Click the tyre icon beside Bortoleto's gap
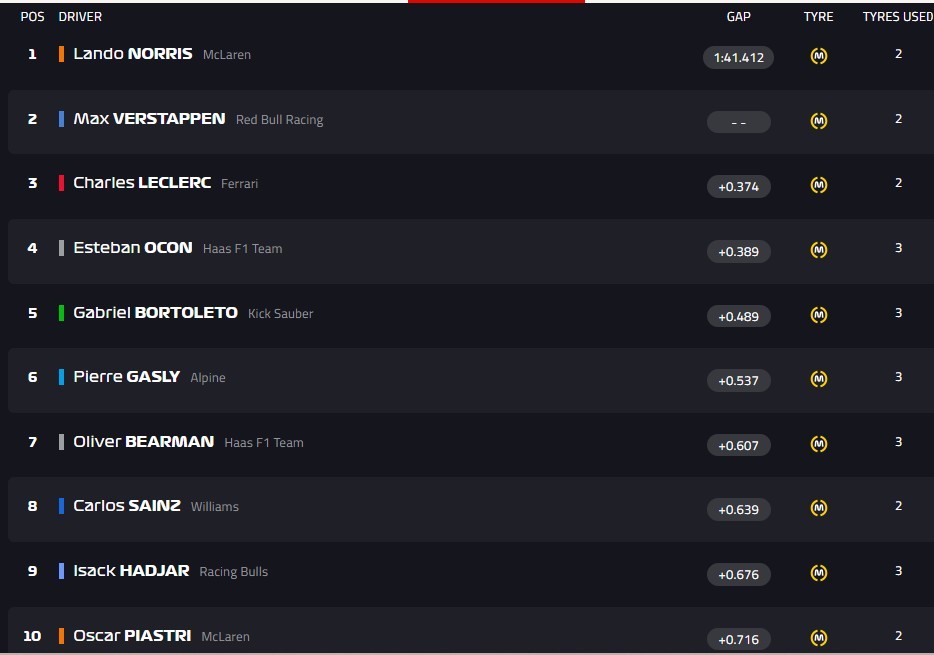This screenshot has width=934, height=655. pos(818,315)
